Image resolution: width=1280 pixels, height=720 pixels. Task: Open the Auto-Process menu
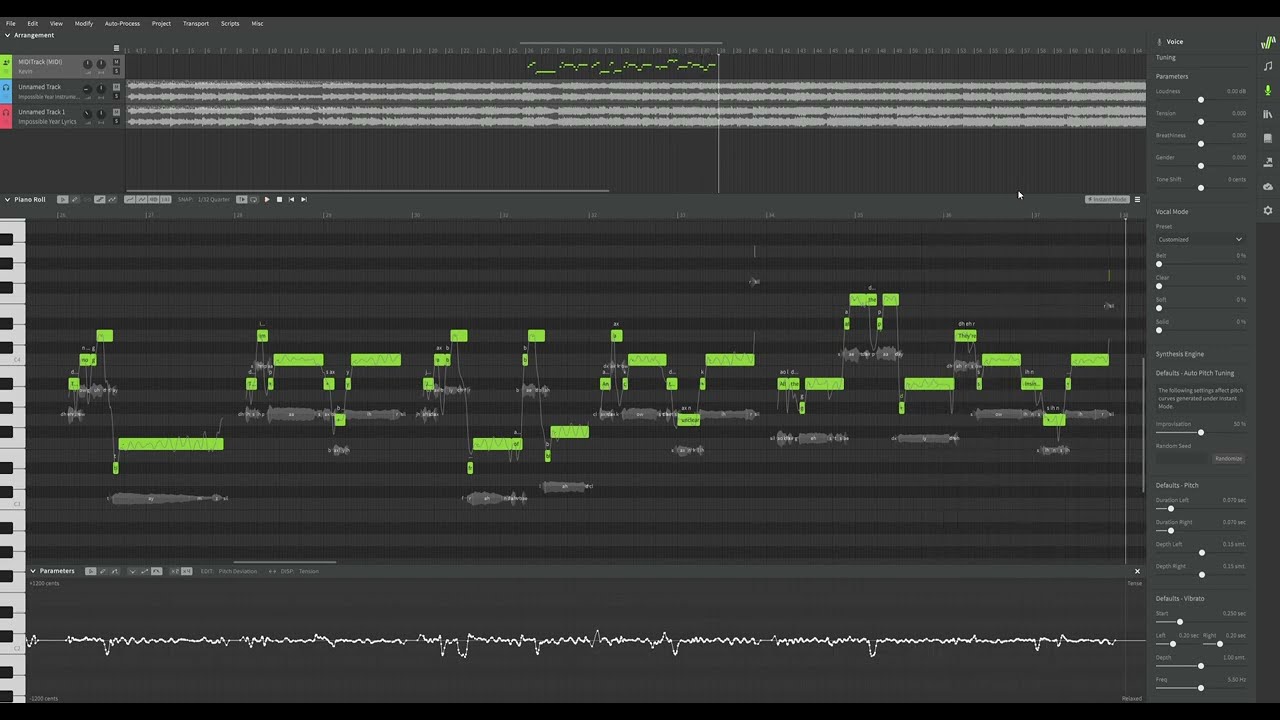point(122,23)
